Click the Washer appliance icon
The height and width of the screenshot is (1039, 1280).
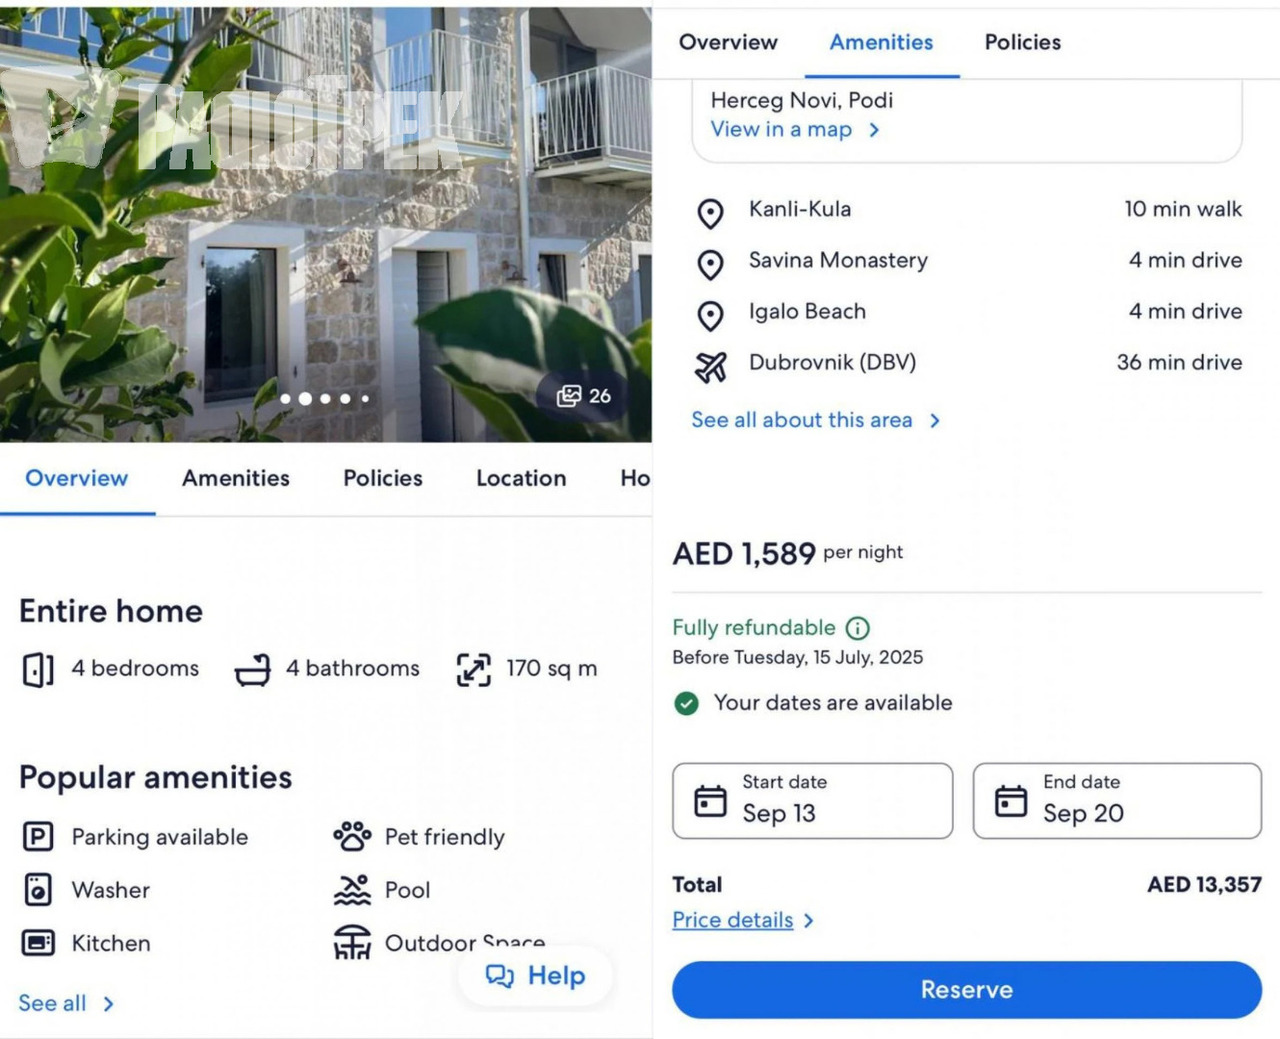coord(38,889)
